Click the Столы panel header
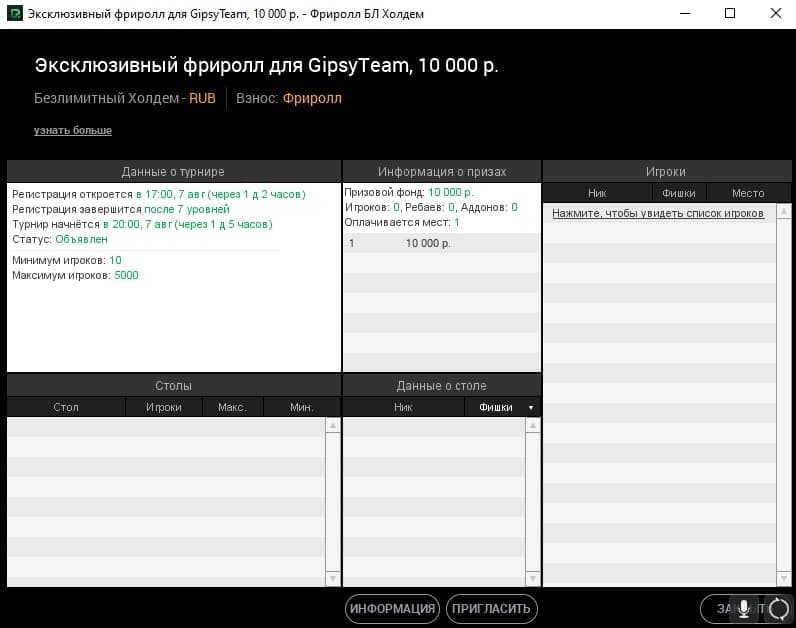796x628 pixels. click(174, 386)
